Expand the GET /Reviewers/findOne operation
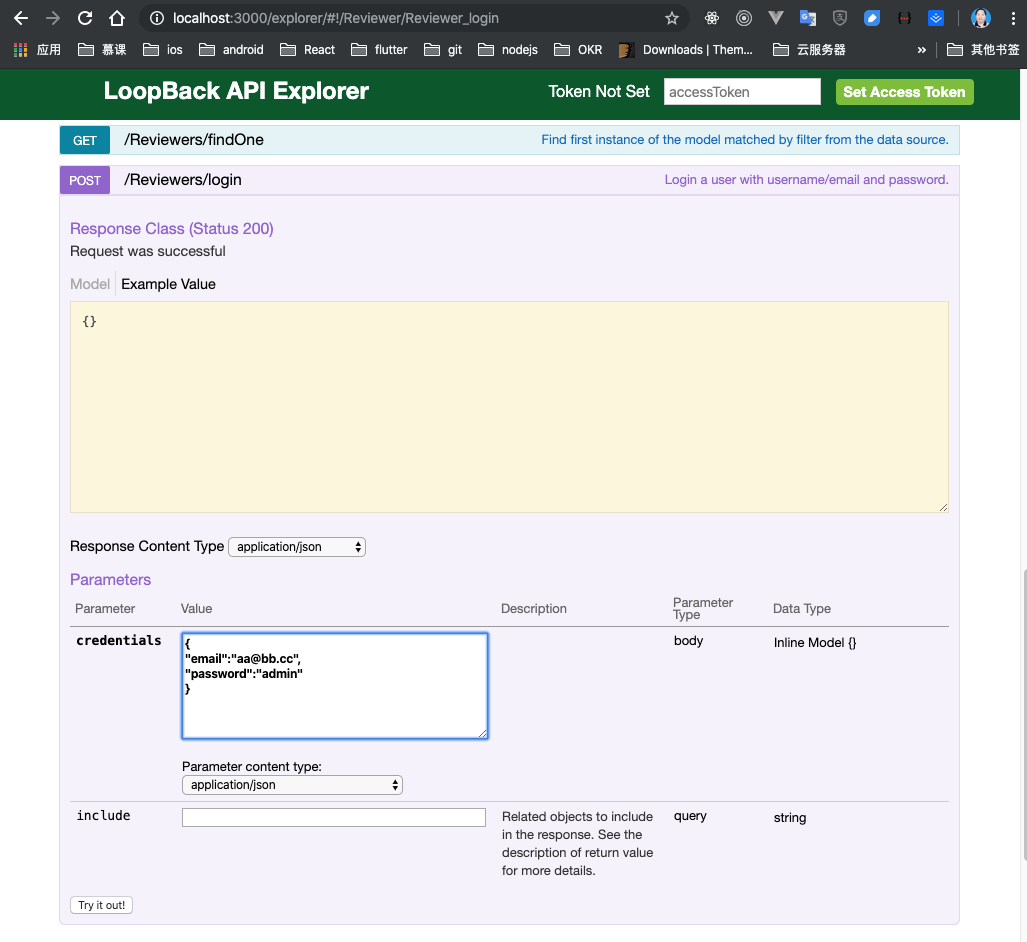This screenshot has width=1027, height=942. coord(194,140)
